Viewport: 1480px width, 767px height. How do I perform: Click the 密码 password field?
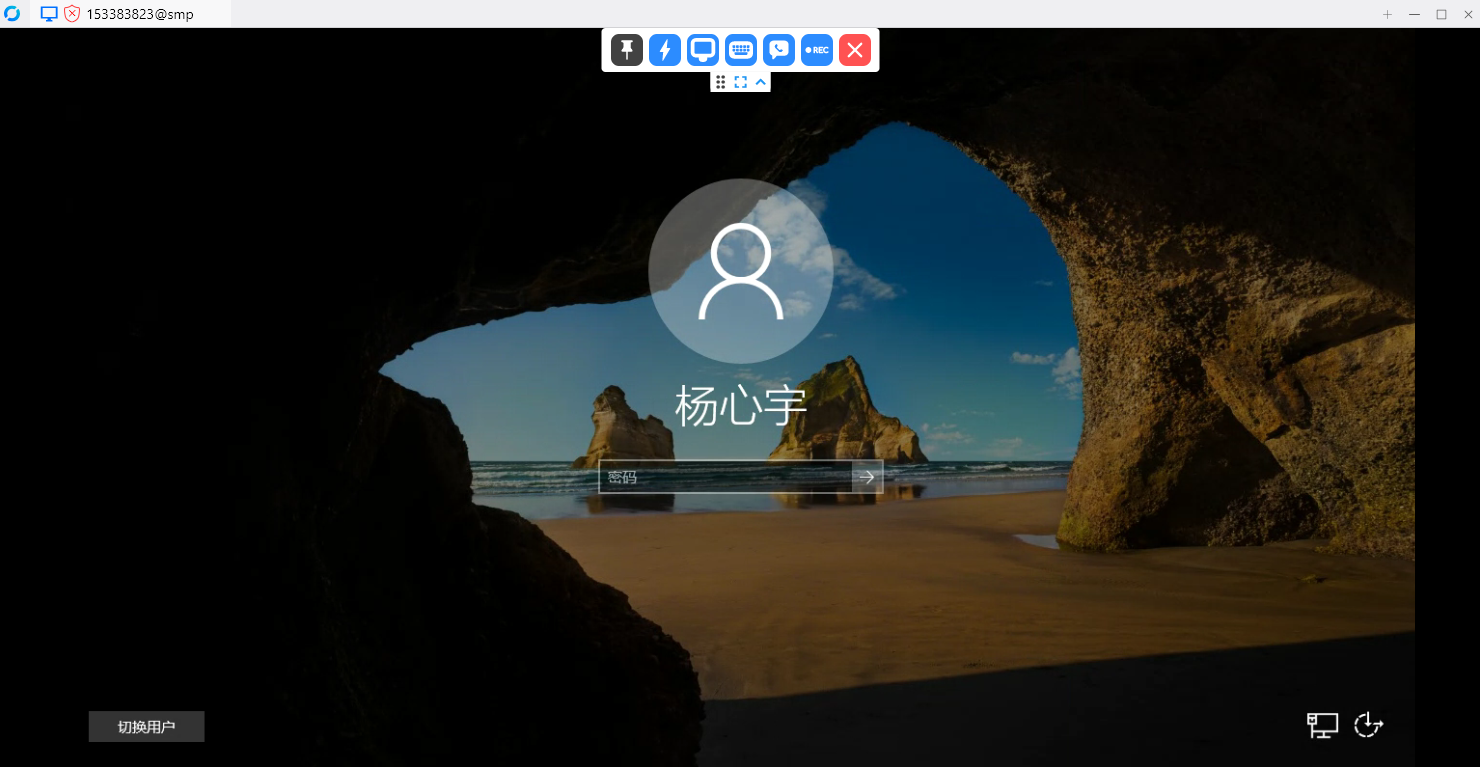pyautogui.click(x=725, y=477)
